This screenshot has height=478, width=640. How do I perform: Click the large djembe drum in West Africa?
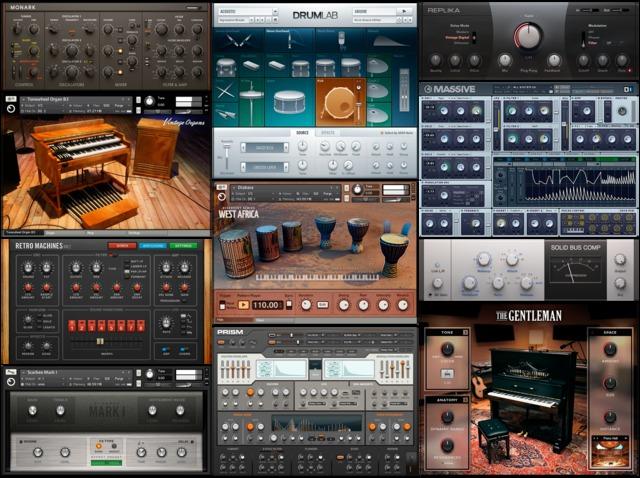tap(393, 254)
